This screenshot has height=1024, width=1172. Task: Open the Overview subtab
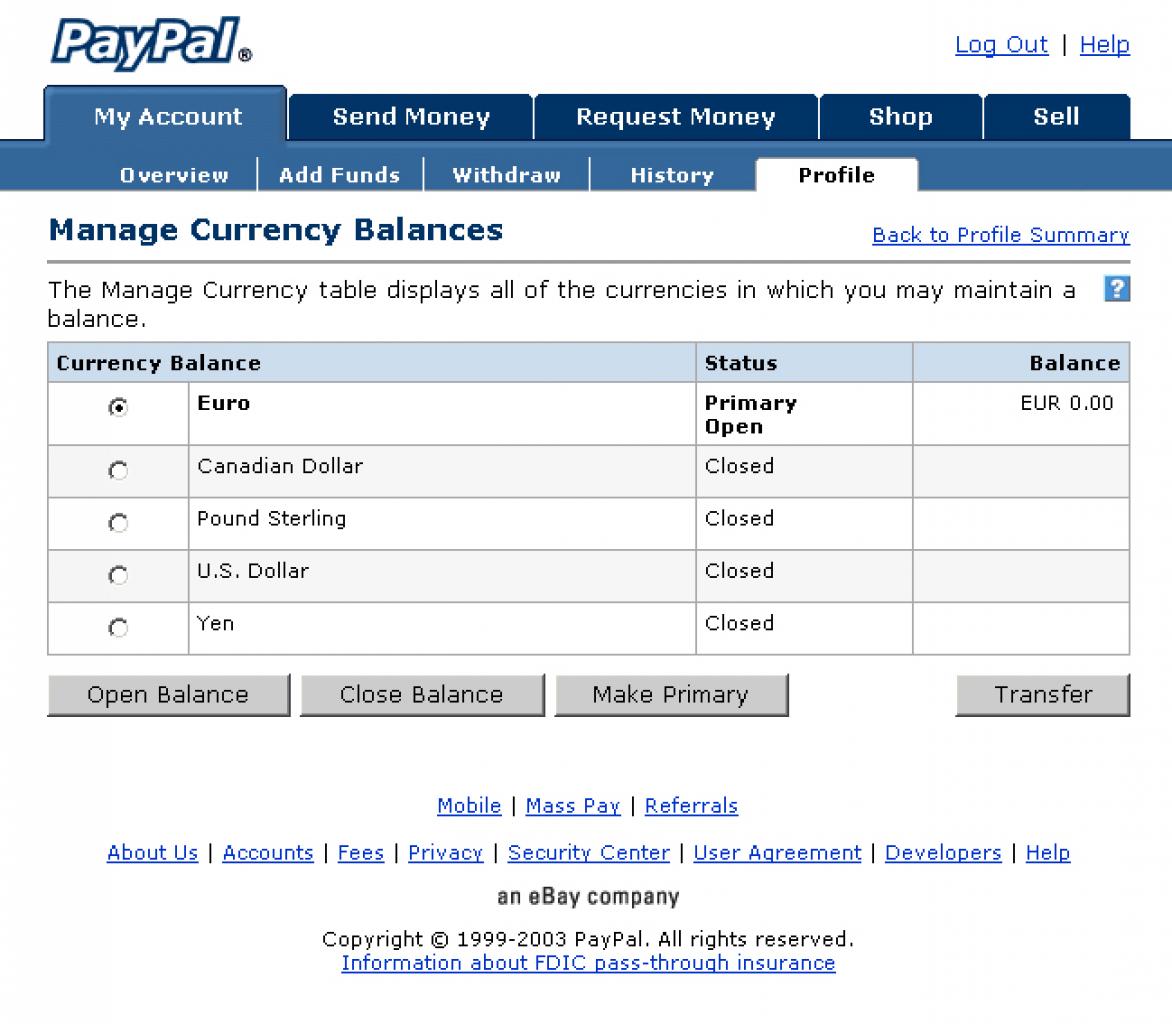(174, 175)
